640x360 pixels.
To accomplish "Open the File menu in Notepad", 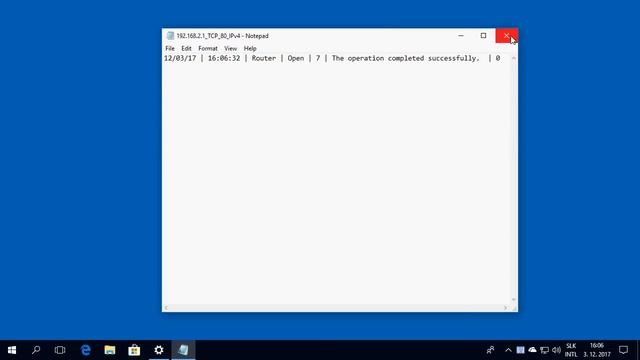I will pyautogui.click(x=170, y=48).
